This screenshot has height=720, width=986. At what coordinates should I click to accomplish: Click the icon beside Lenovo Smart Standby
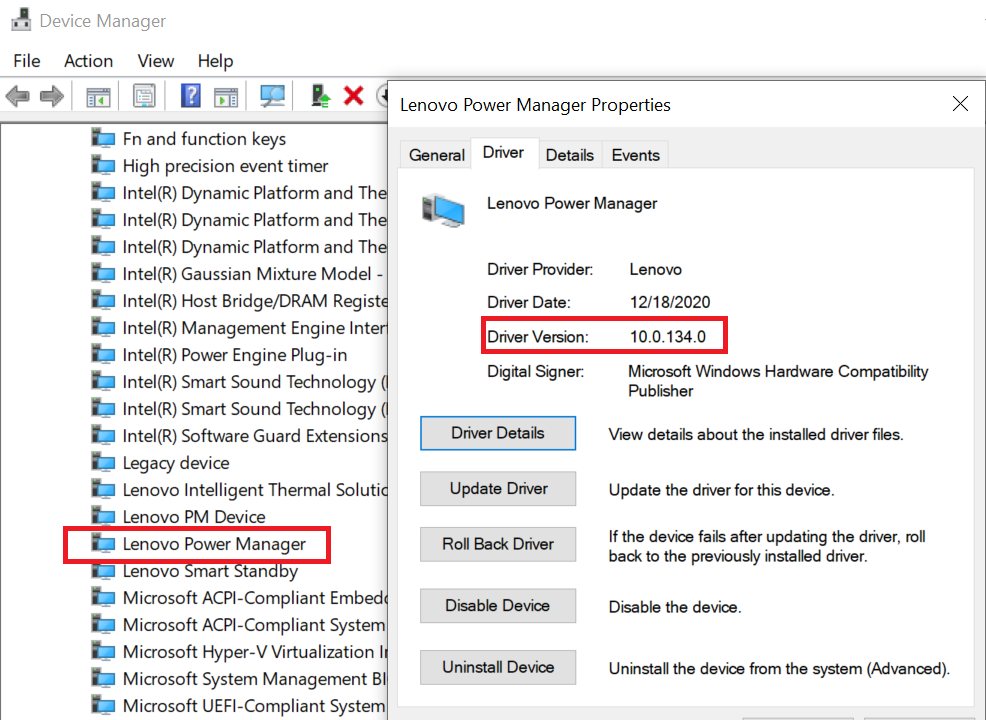103,570
